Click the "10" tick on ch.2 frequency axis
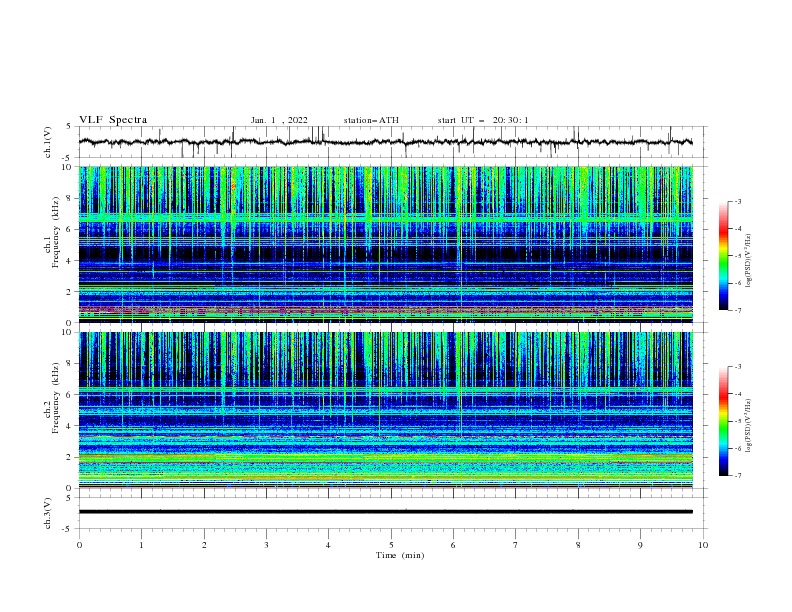The width and height of the screenshot is (792, 612). 68,332
